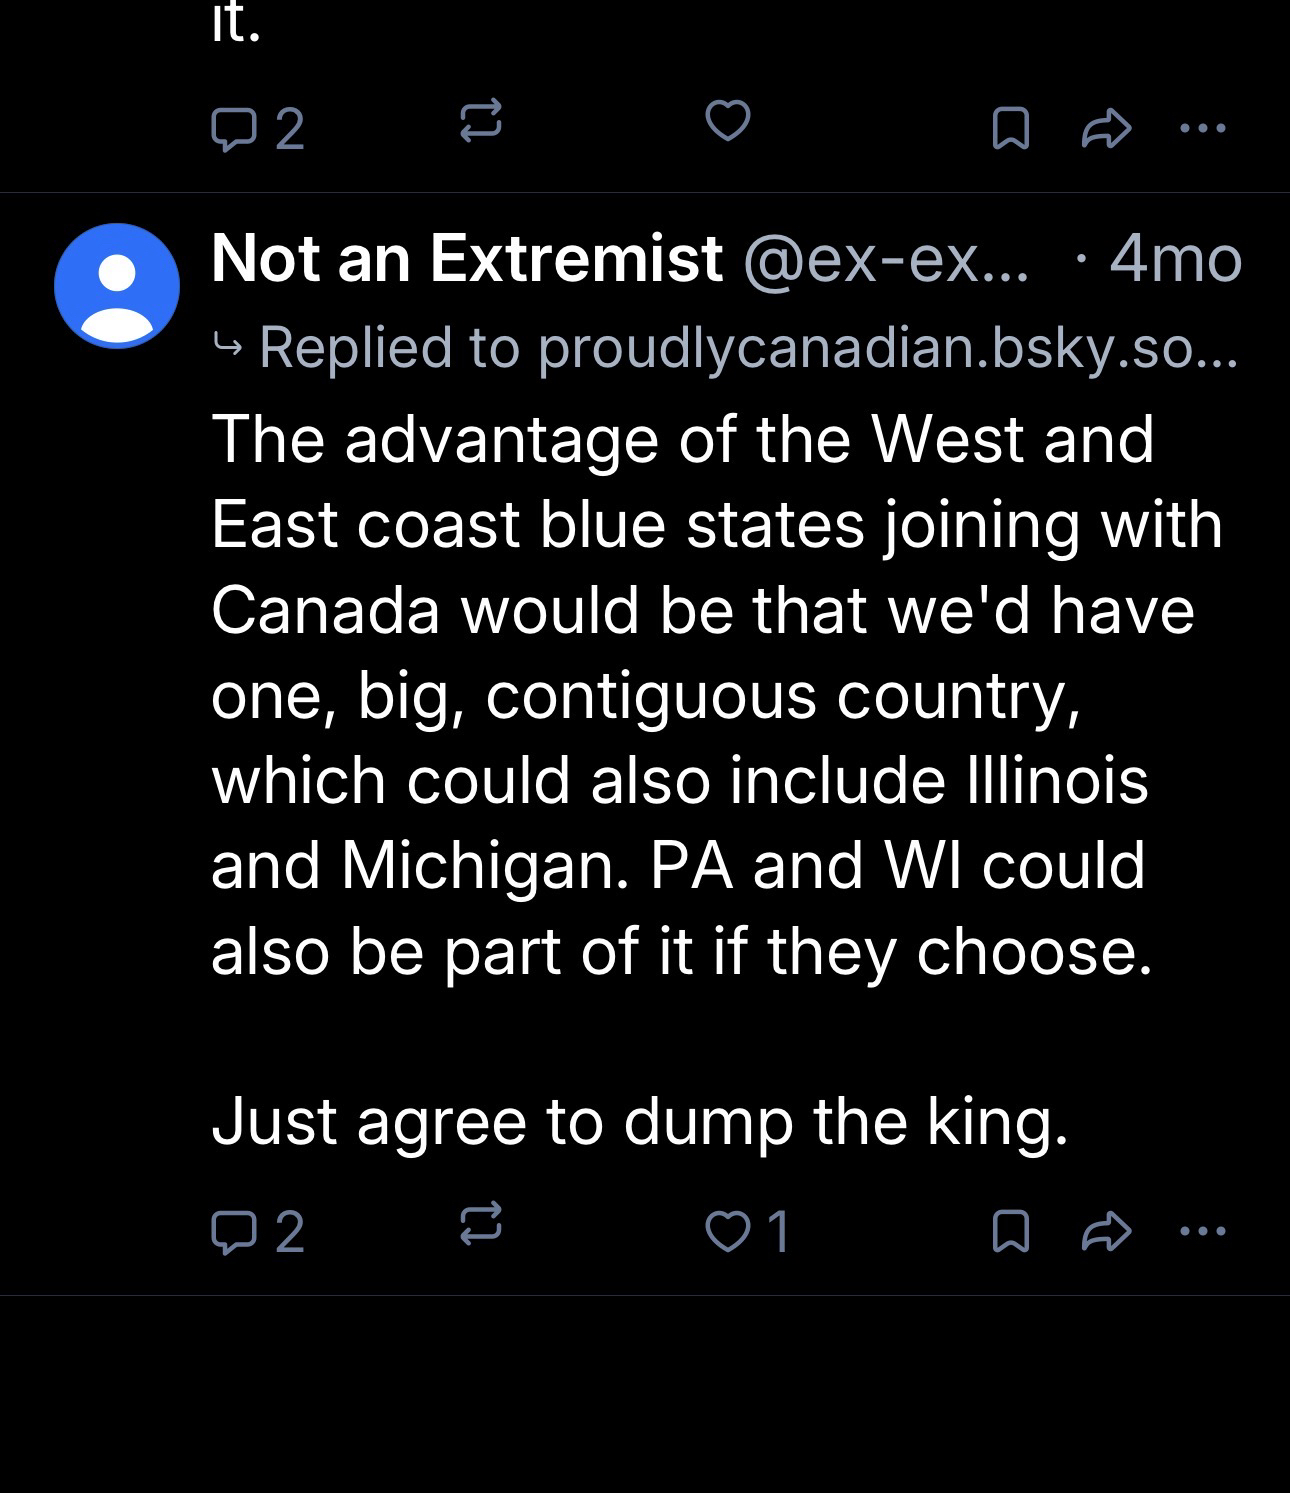This screenshot has width=1290, height=1493.
Task: Open more options for Not an Extremist post
Action: [x=1203, y=1231]
